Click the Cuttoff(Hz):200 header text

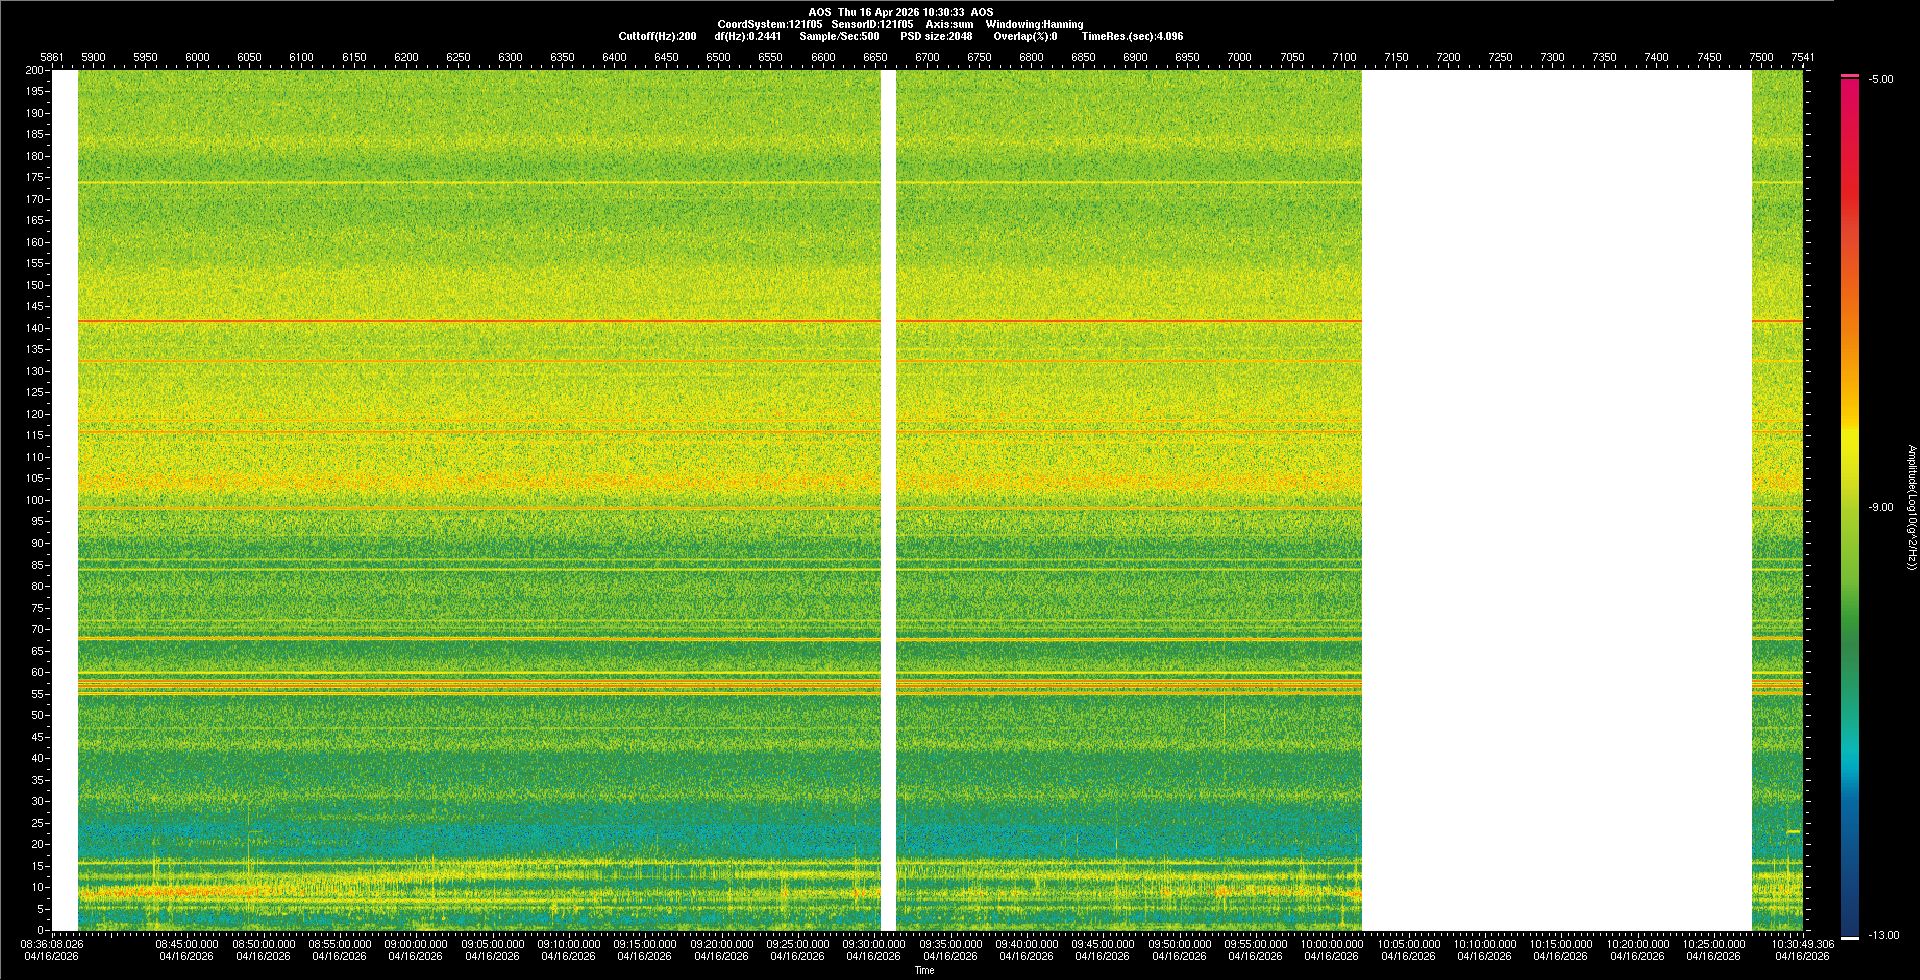pos(657,36)
